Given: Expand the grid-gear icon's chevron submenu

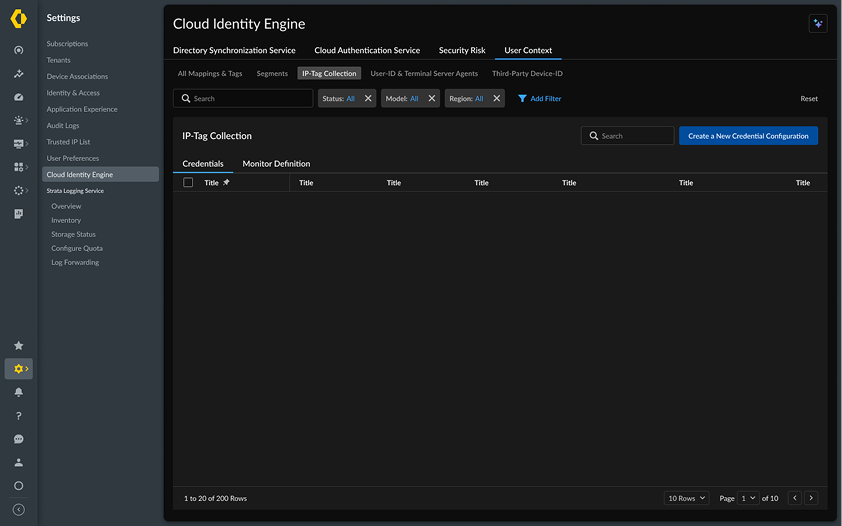Looking at the screenshot, I should [x=27, y=167].
